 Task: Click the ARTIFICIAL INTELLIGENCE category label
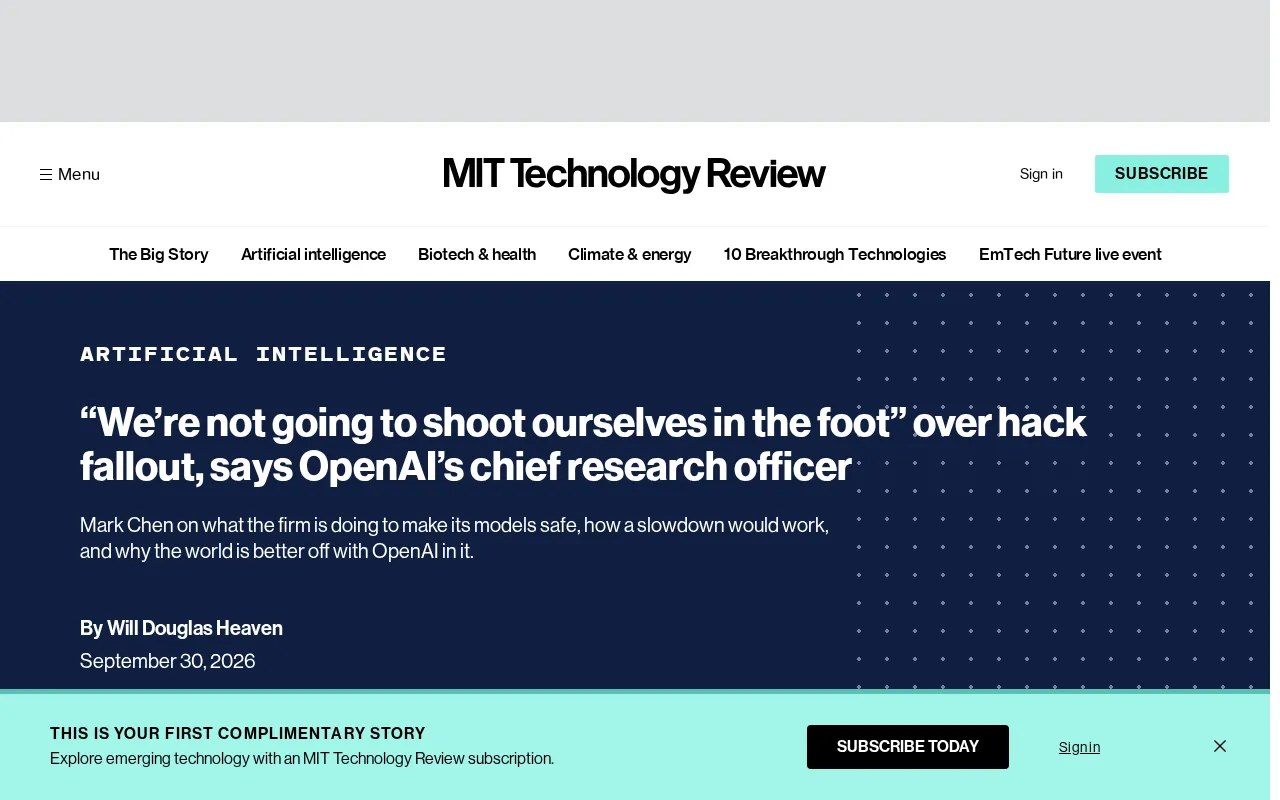tap(263, 354)
